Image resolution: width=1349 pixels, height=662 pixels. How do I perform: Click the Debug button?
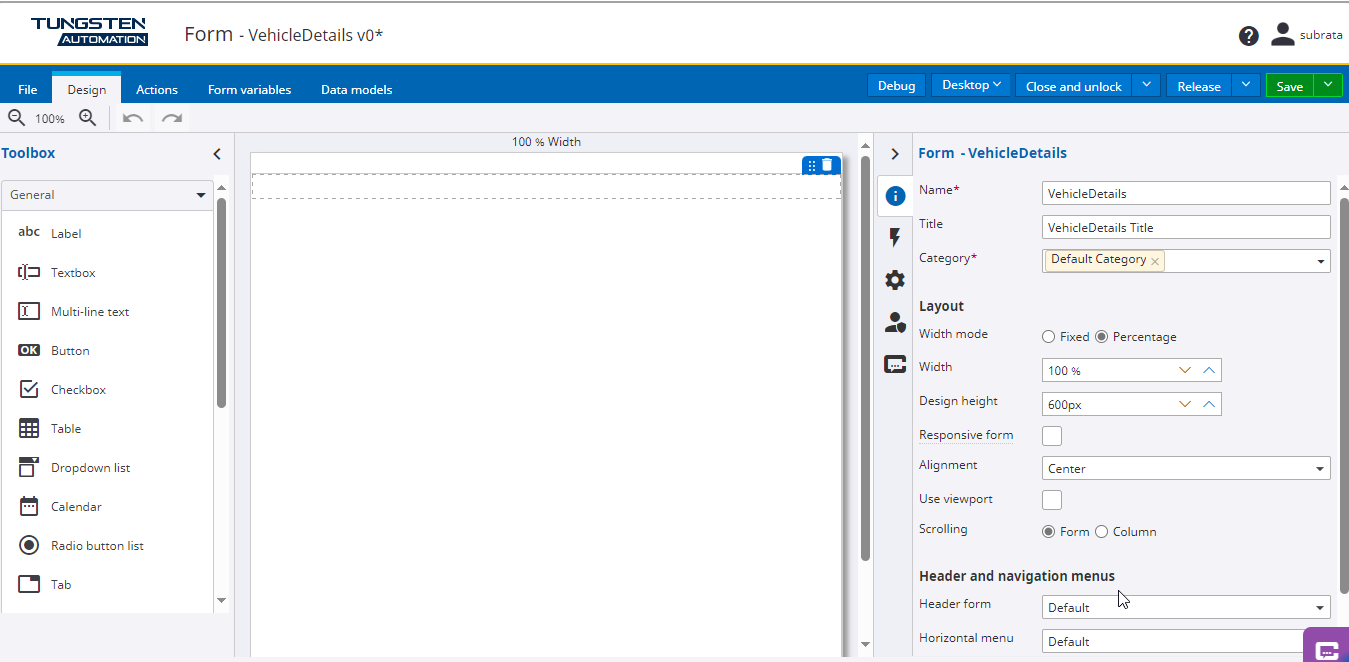[x=896, y=86]
